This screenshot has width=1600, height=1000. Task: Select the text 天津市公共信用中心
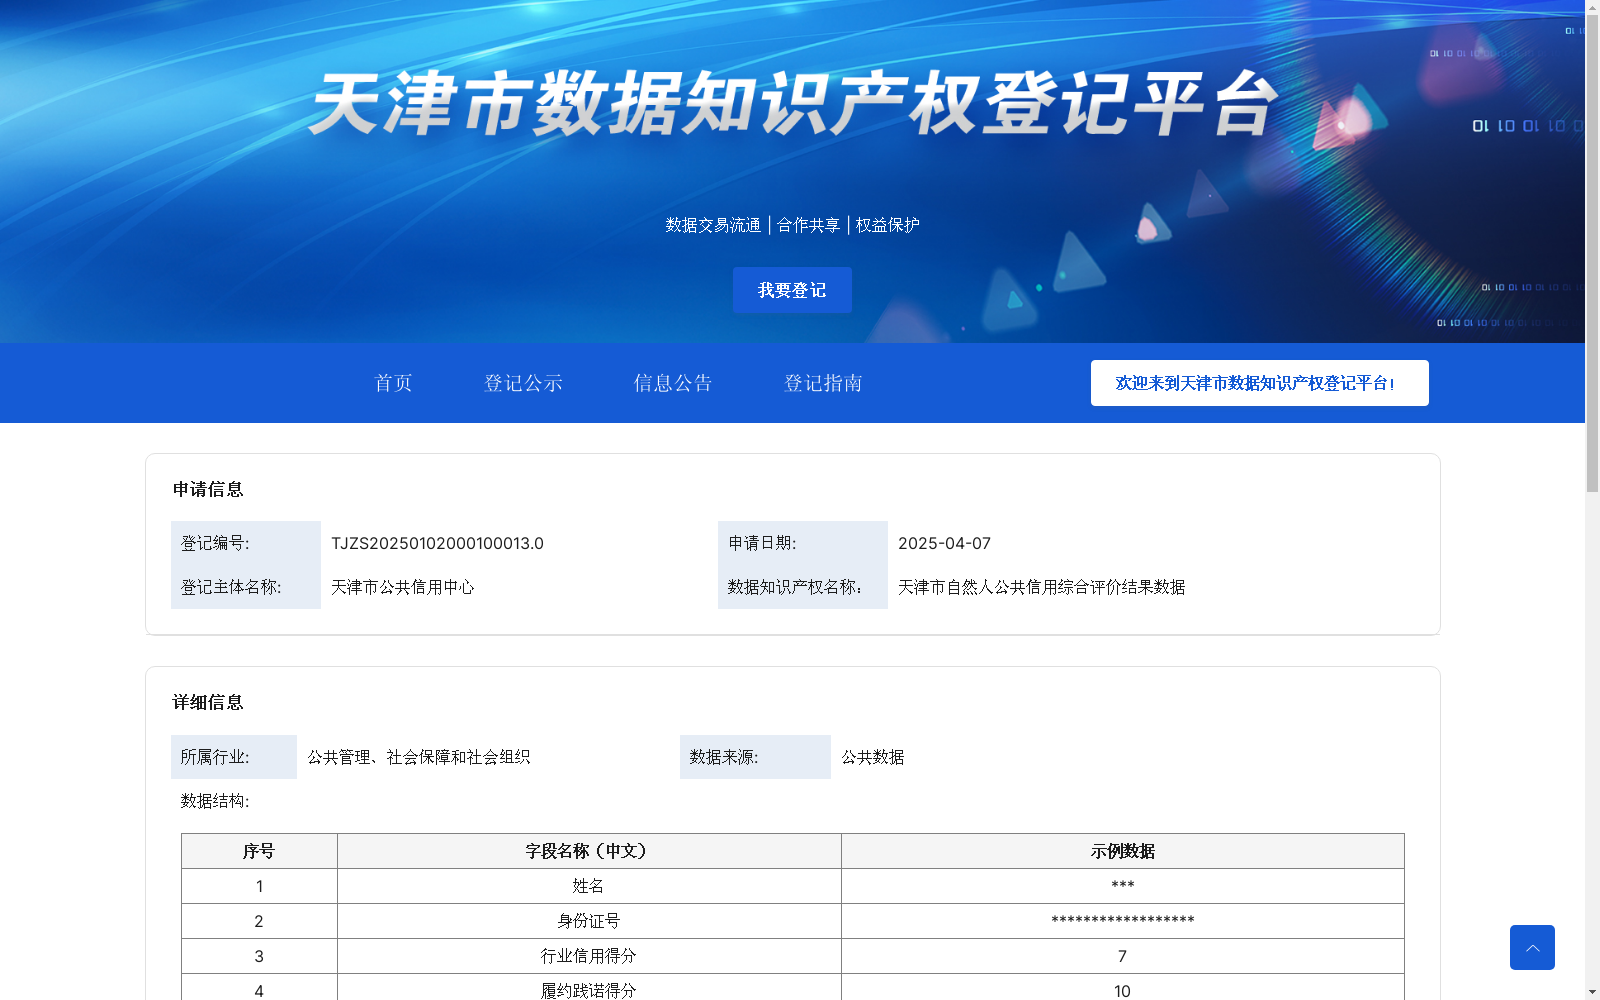[x=403, y=587]
